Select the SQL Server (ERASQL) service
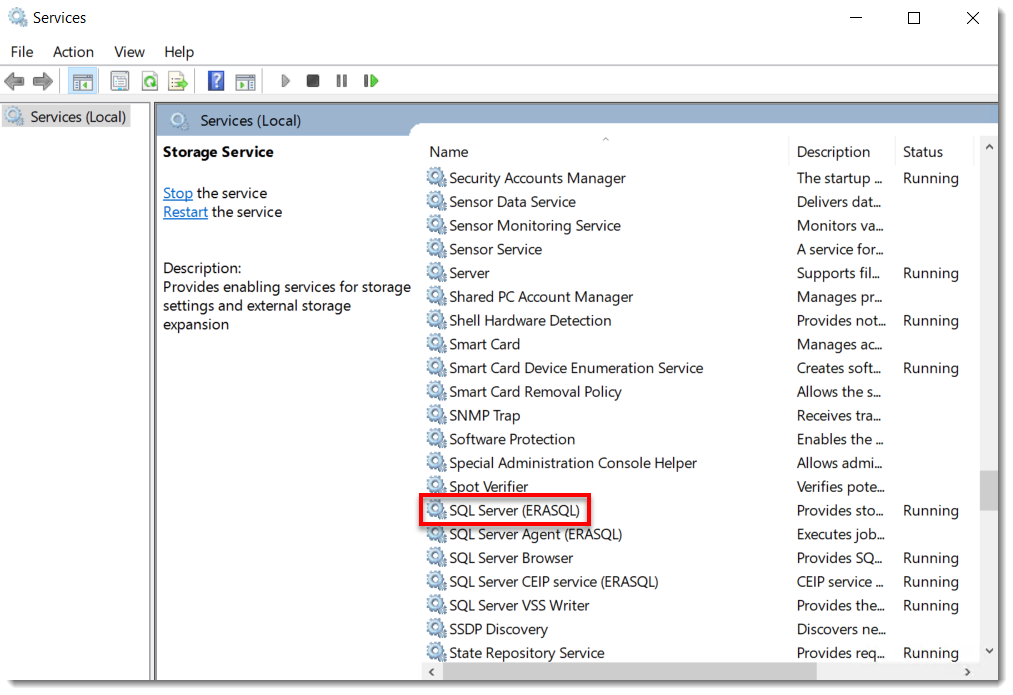This screenshot has height=695, width=1013. pos(514,511)
